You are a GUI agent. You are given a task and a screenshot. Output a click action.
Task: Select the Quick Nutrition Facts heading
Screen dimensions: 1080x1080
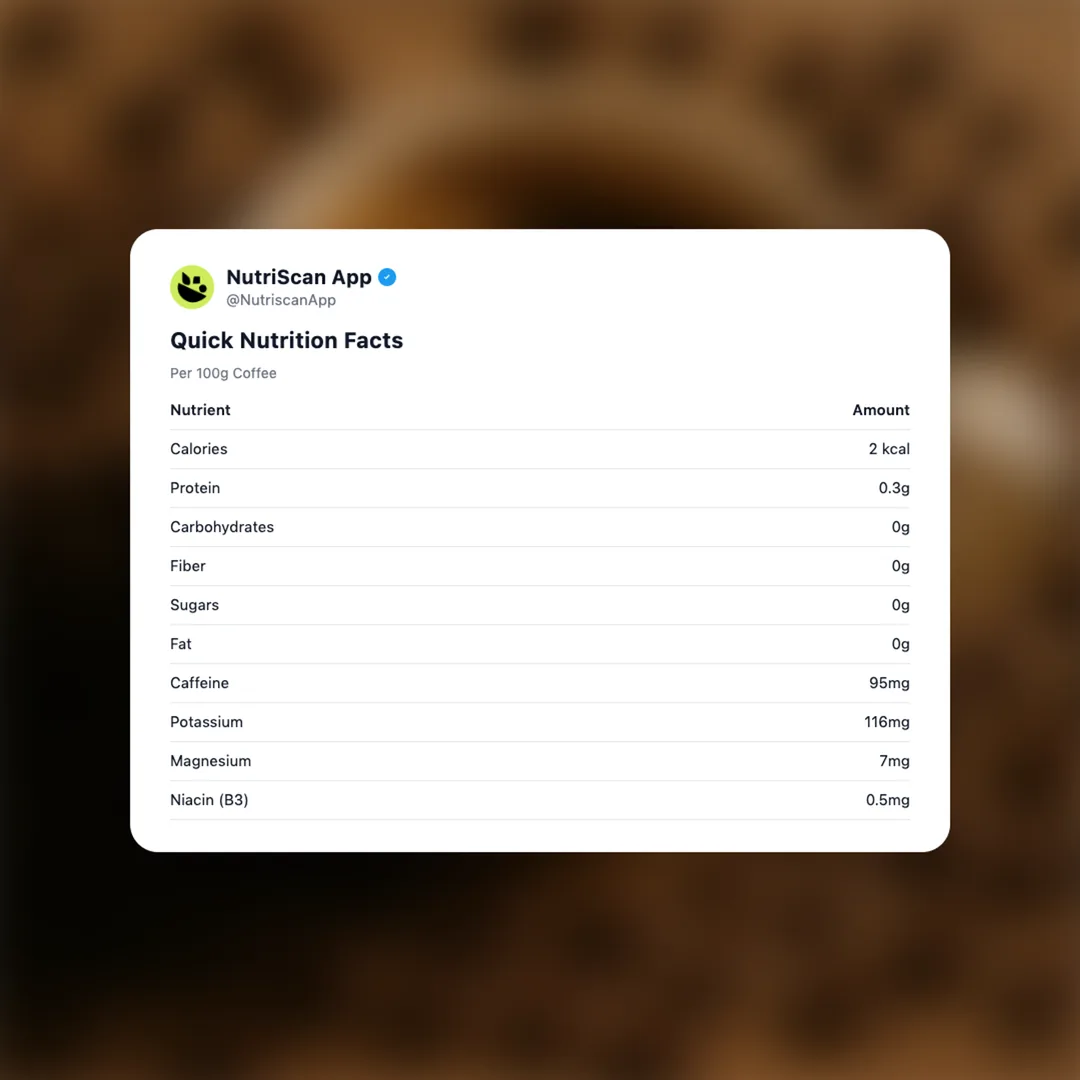pyautogui.click(x=286, y=340)
